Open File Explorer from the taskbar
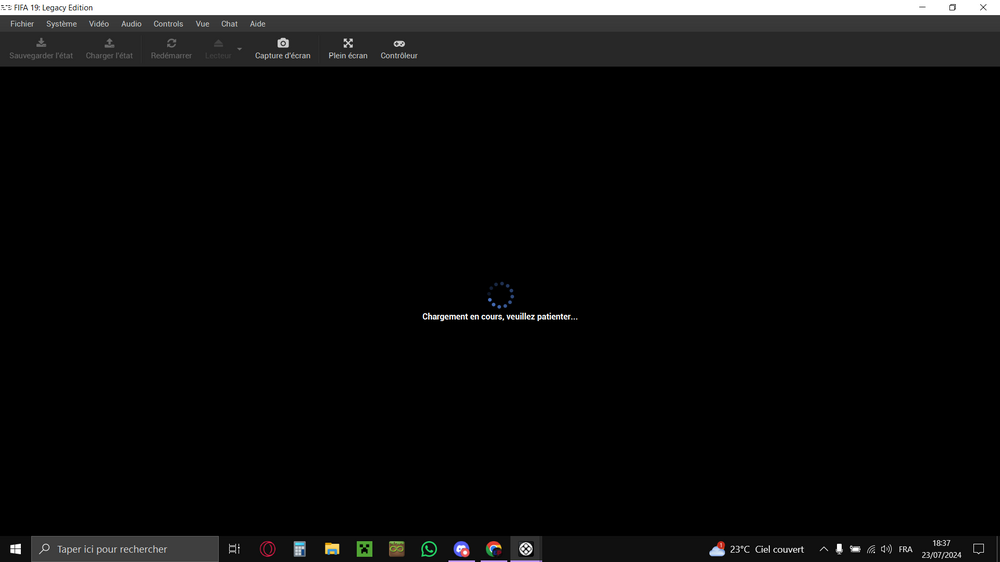The height and width of the screenshot is (562, 1000). coord(332,549)
